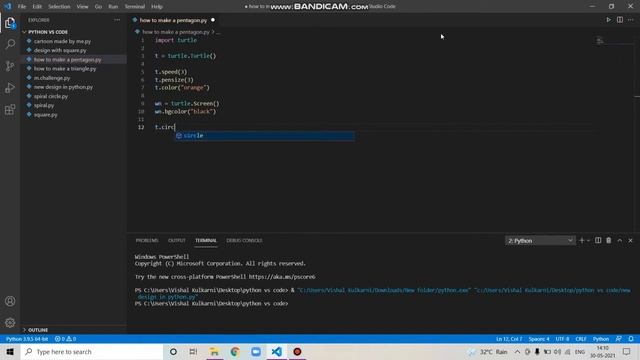Image resolution: width=640 pixels, height=360 pixels.
Task: Open the Help menu
Action: pos(157,7)
